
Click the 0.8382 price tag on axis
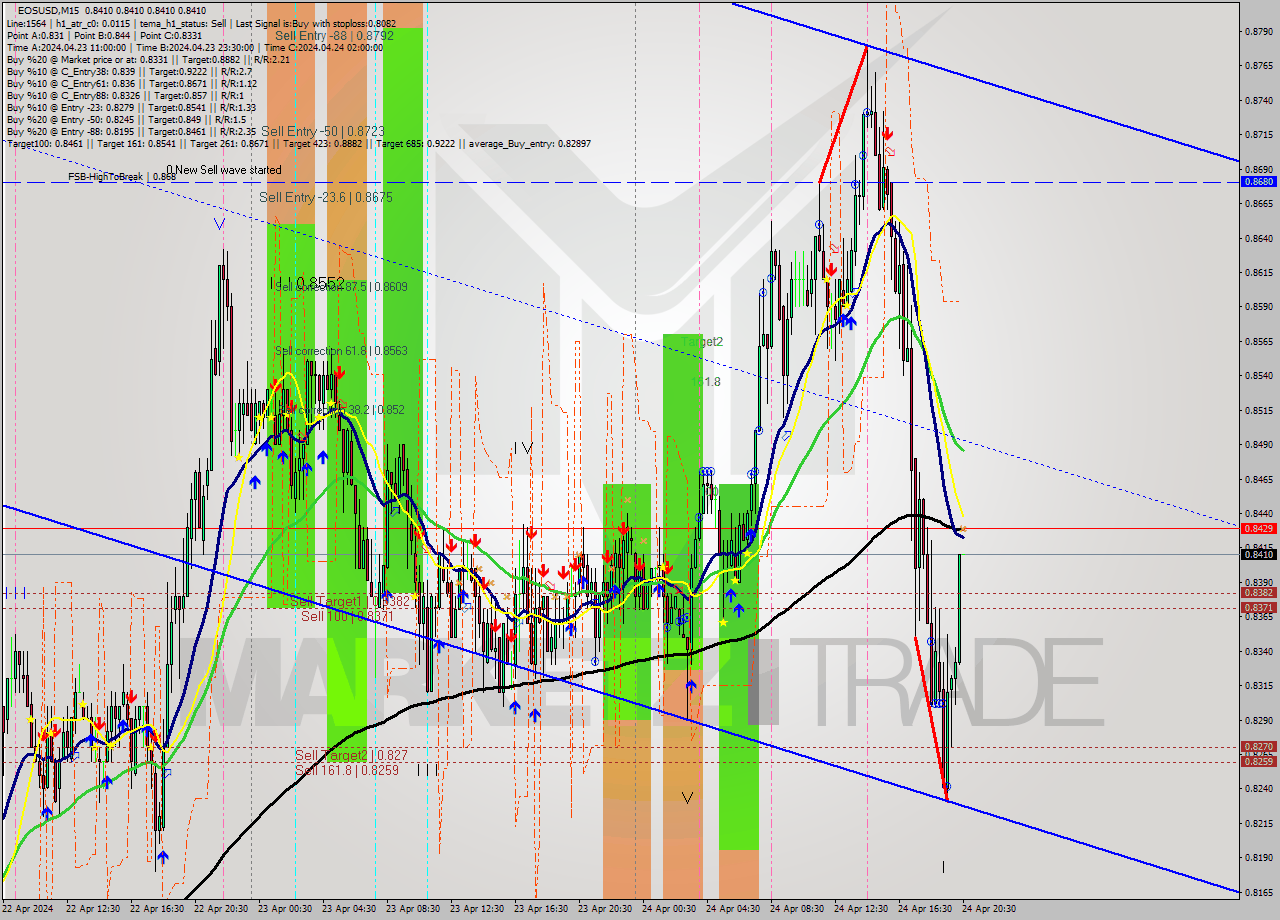[1258, 593]
